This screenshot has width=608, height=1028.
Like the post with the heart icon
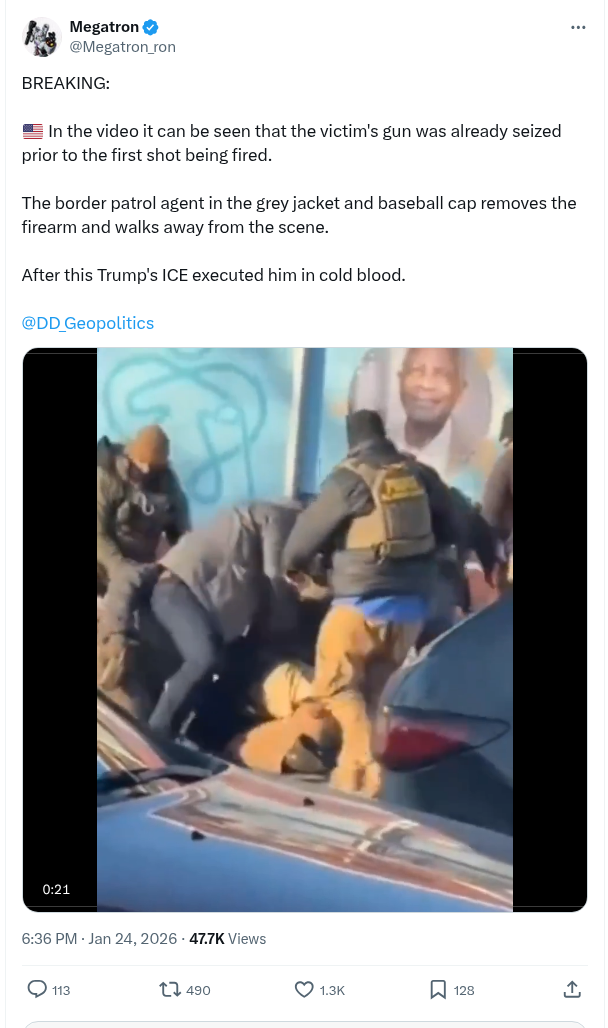(x=304, y=989)
